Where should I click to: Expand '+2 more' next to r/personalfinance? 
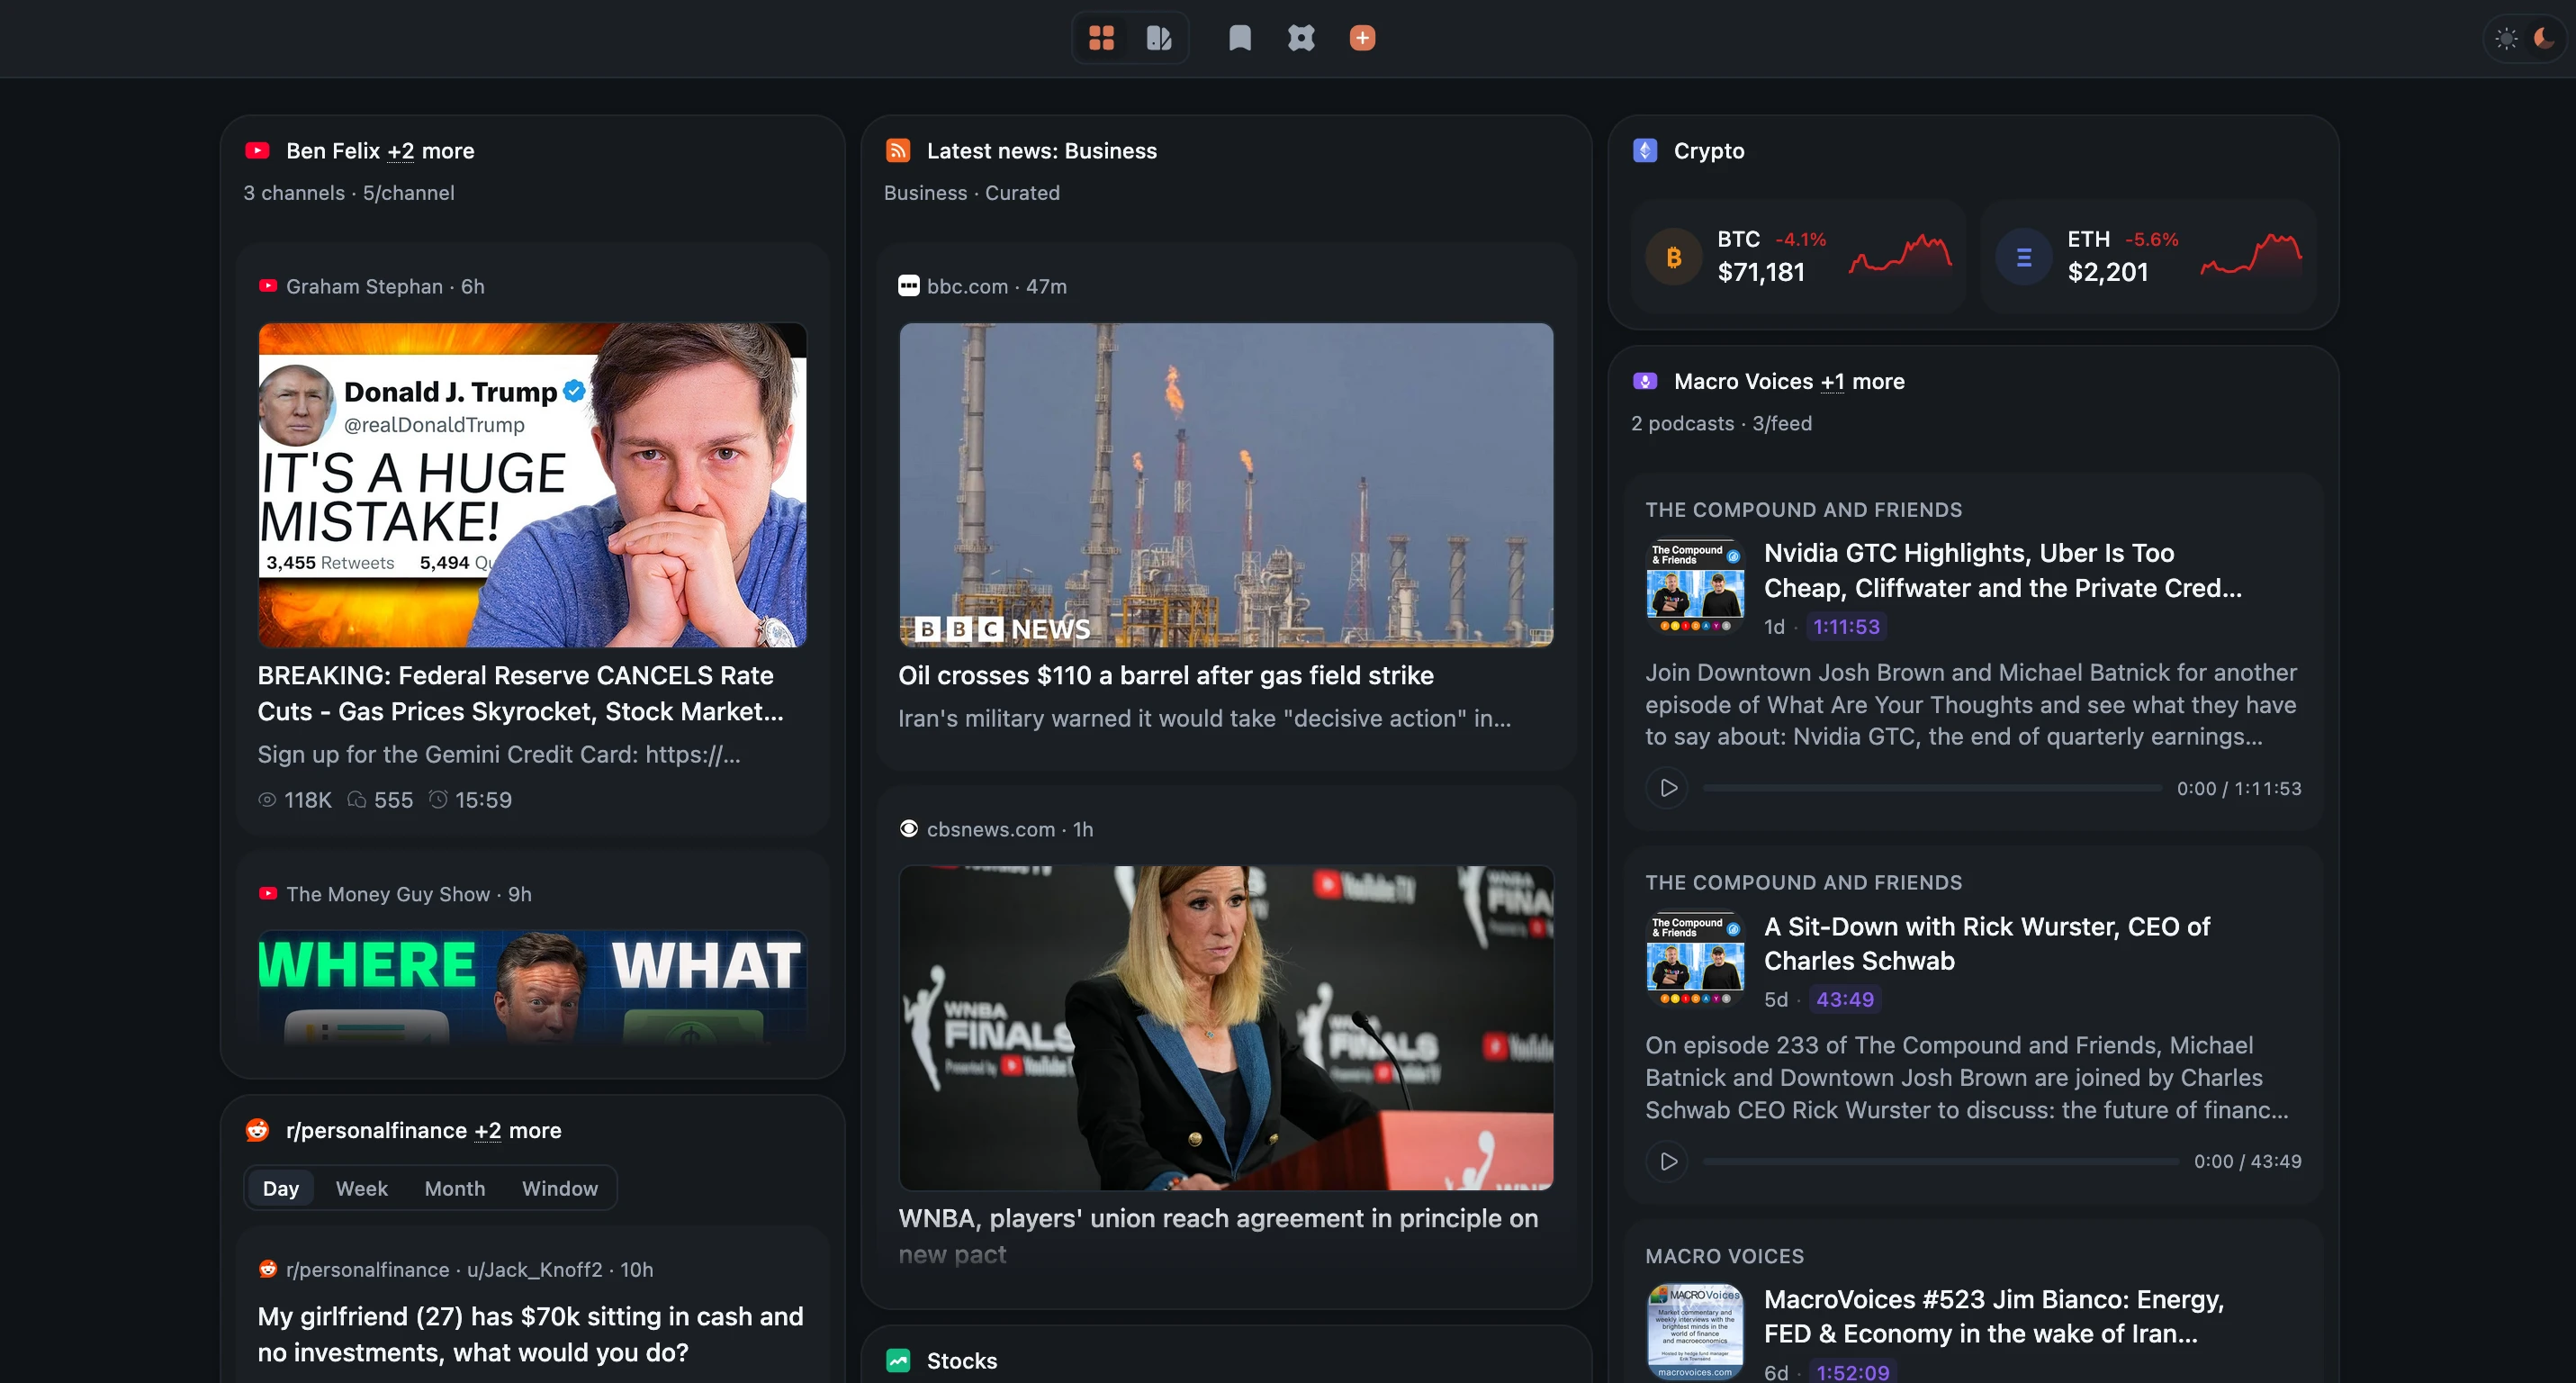487,1131
